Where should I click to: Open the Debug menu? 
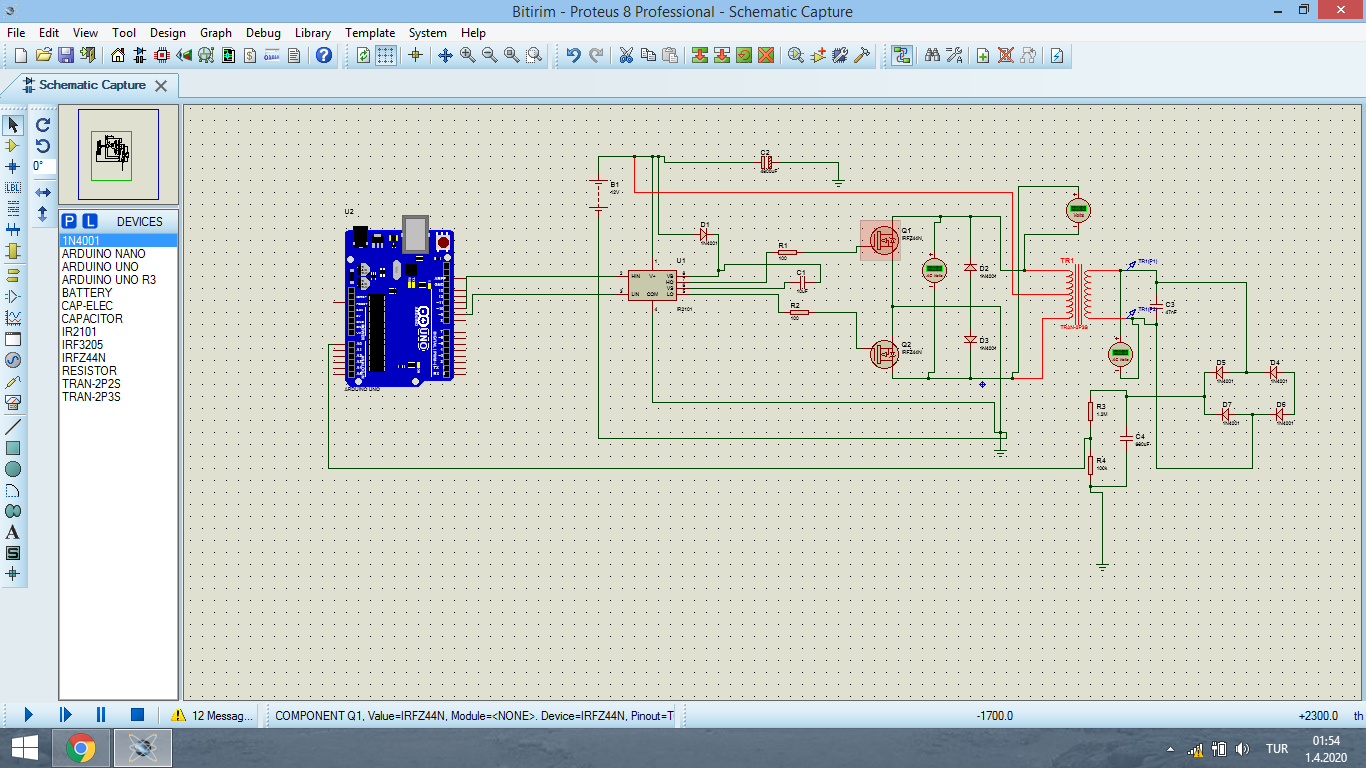tap(263, 32)
